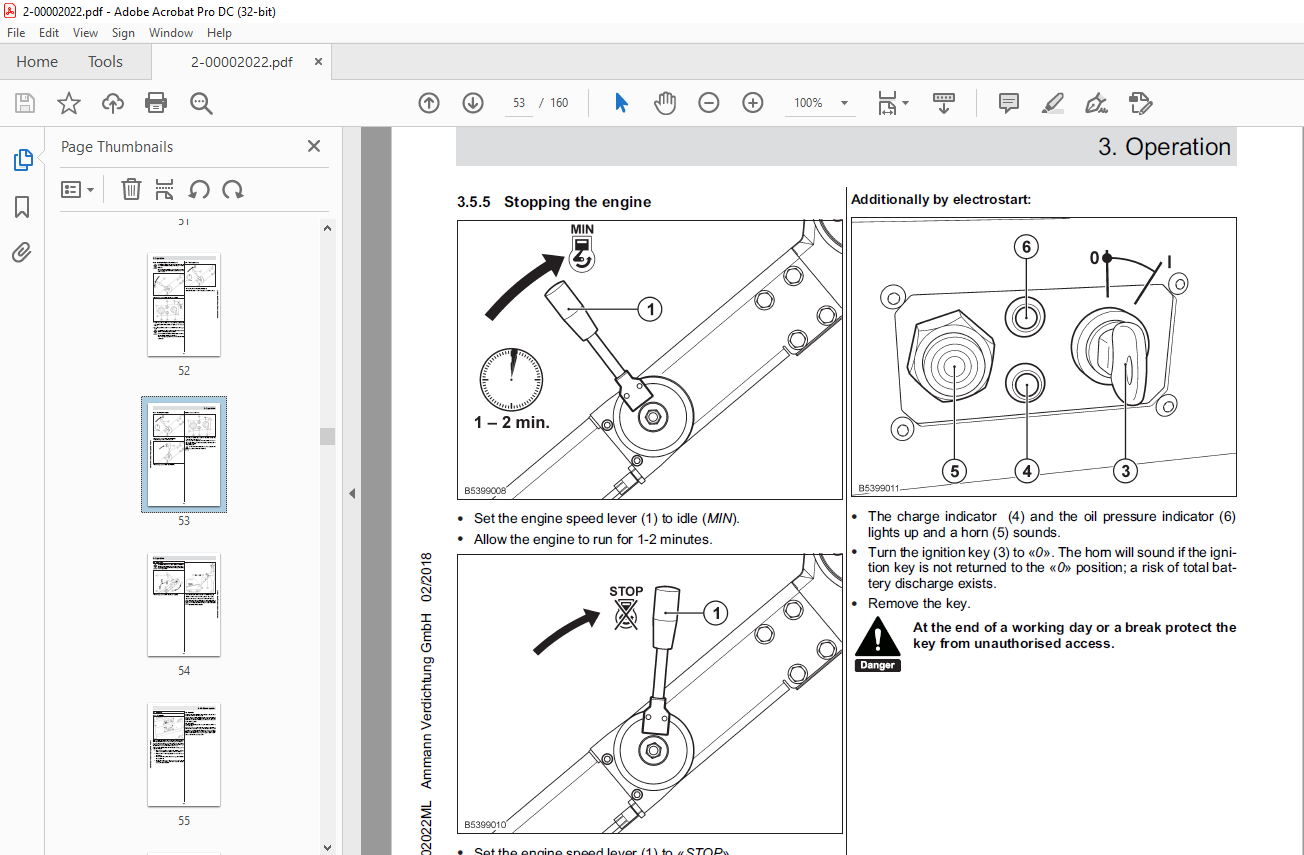Add a sticky note comment
The width and height of the screenshot is (1304, 855).
click(1009, 103)
